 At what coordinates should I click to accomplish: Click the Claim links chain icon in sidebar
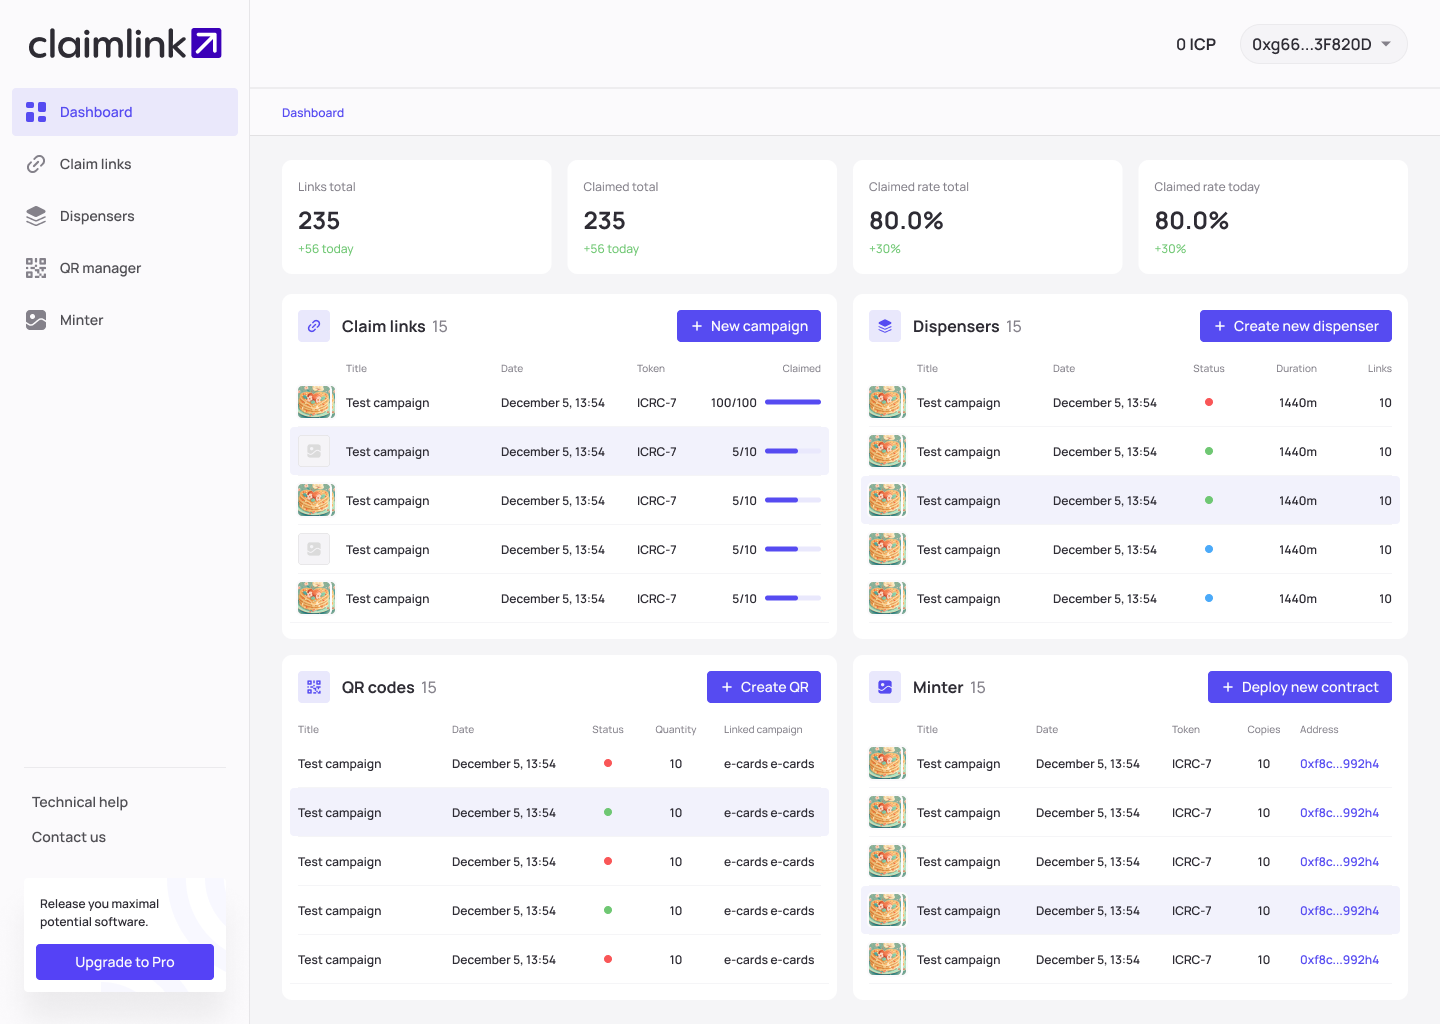[x=36, y=164]
